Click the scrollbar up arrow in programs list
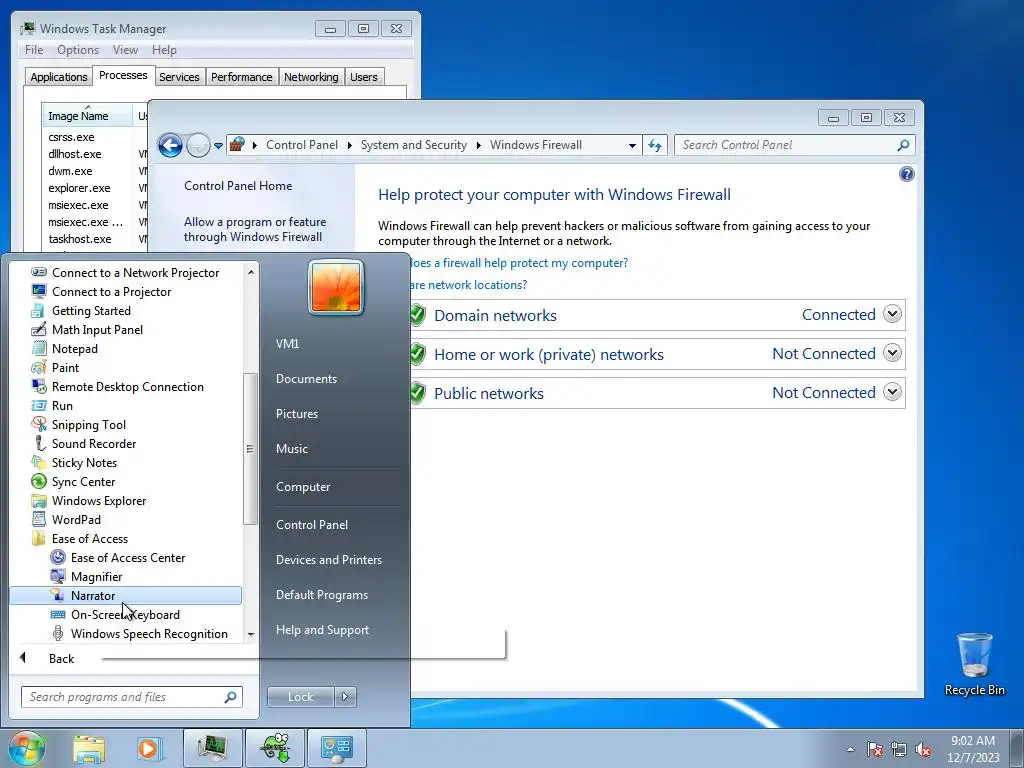Image resolution: width=1024 pixels, height=768 pixels. coord(251,272)
